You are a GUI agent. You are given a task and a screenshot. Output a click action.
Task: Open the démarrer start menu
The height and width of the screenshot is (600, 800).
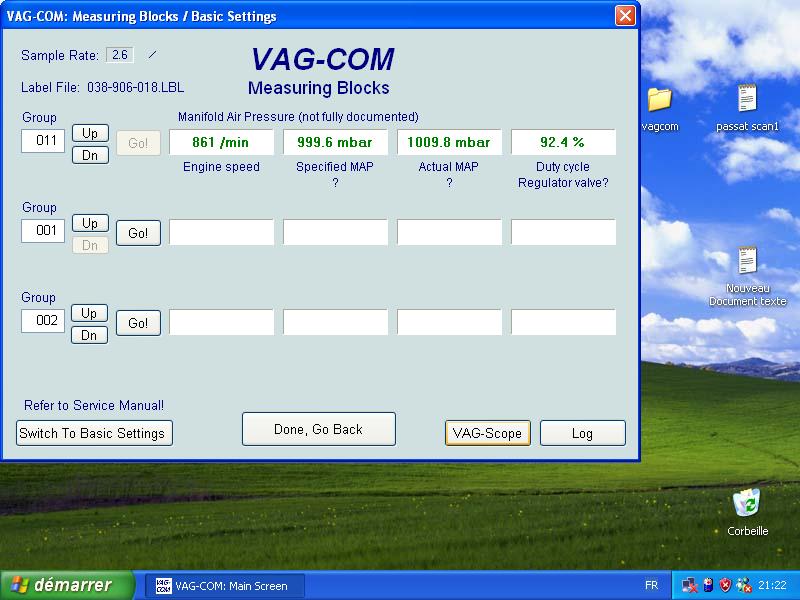pos(67,585)
